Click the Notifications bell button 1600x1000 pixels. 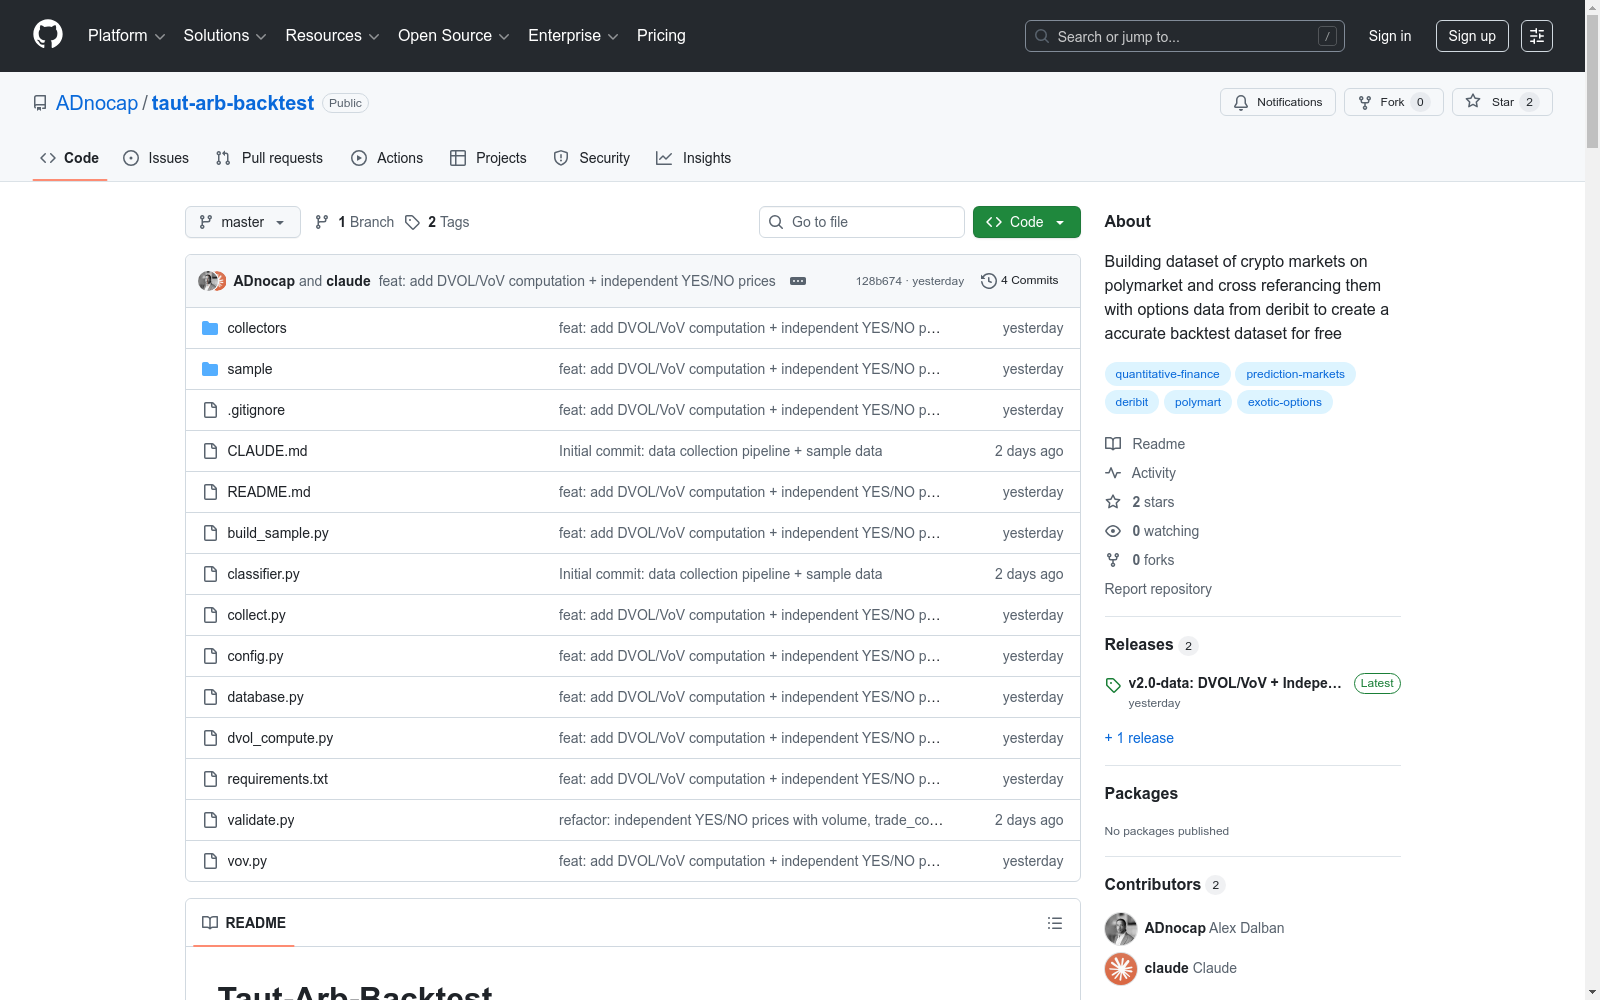tap(1278, 102)
